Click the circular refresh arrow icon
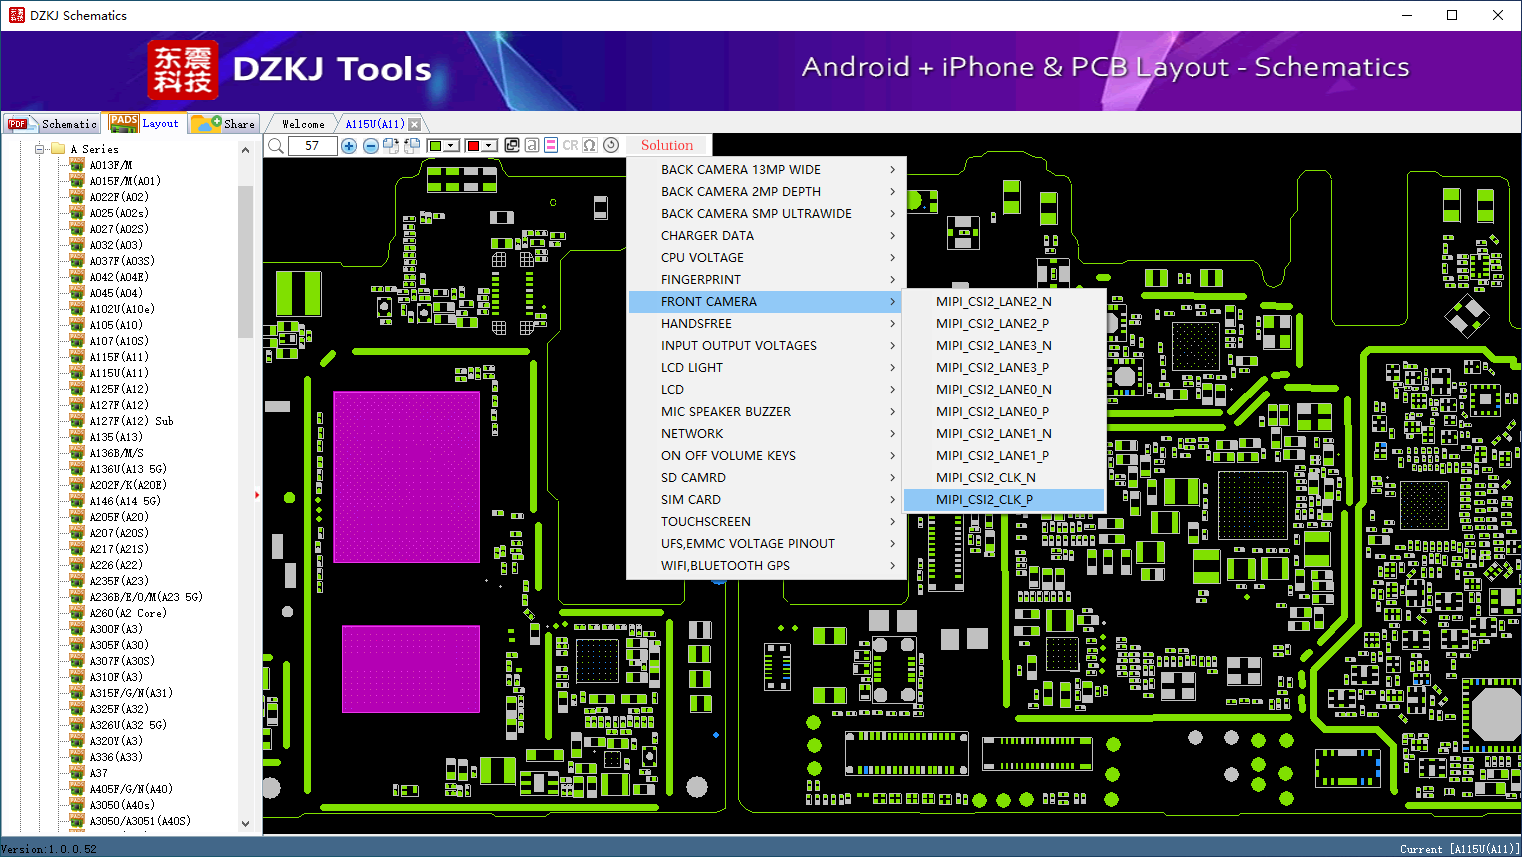The width and height of the screenshot is (1522, 857). point(611,145)
